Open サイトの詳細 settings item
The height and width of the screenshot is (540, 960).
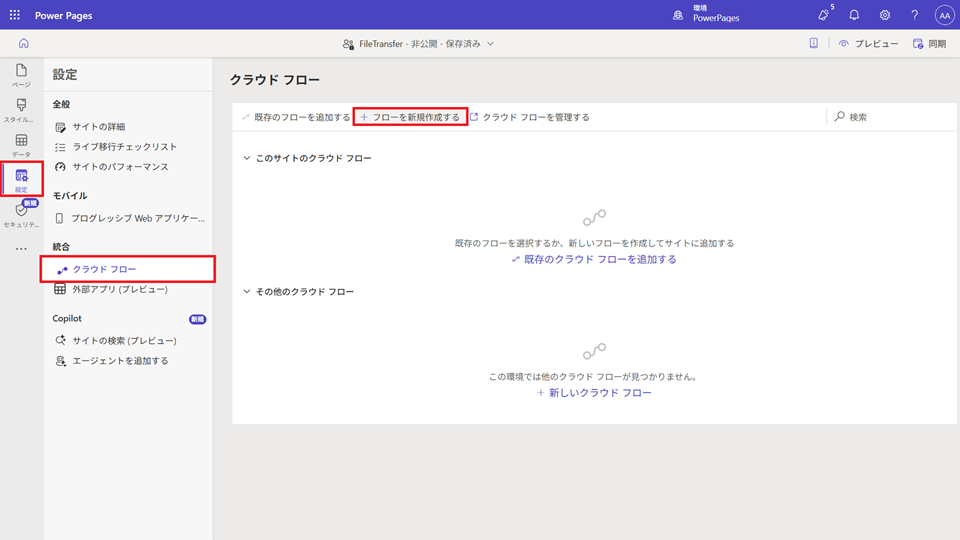tap(98, 127)
